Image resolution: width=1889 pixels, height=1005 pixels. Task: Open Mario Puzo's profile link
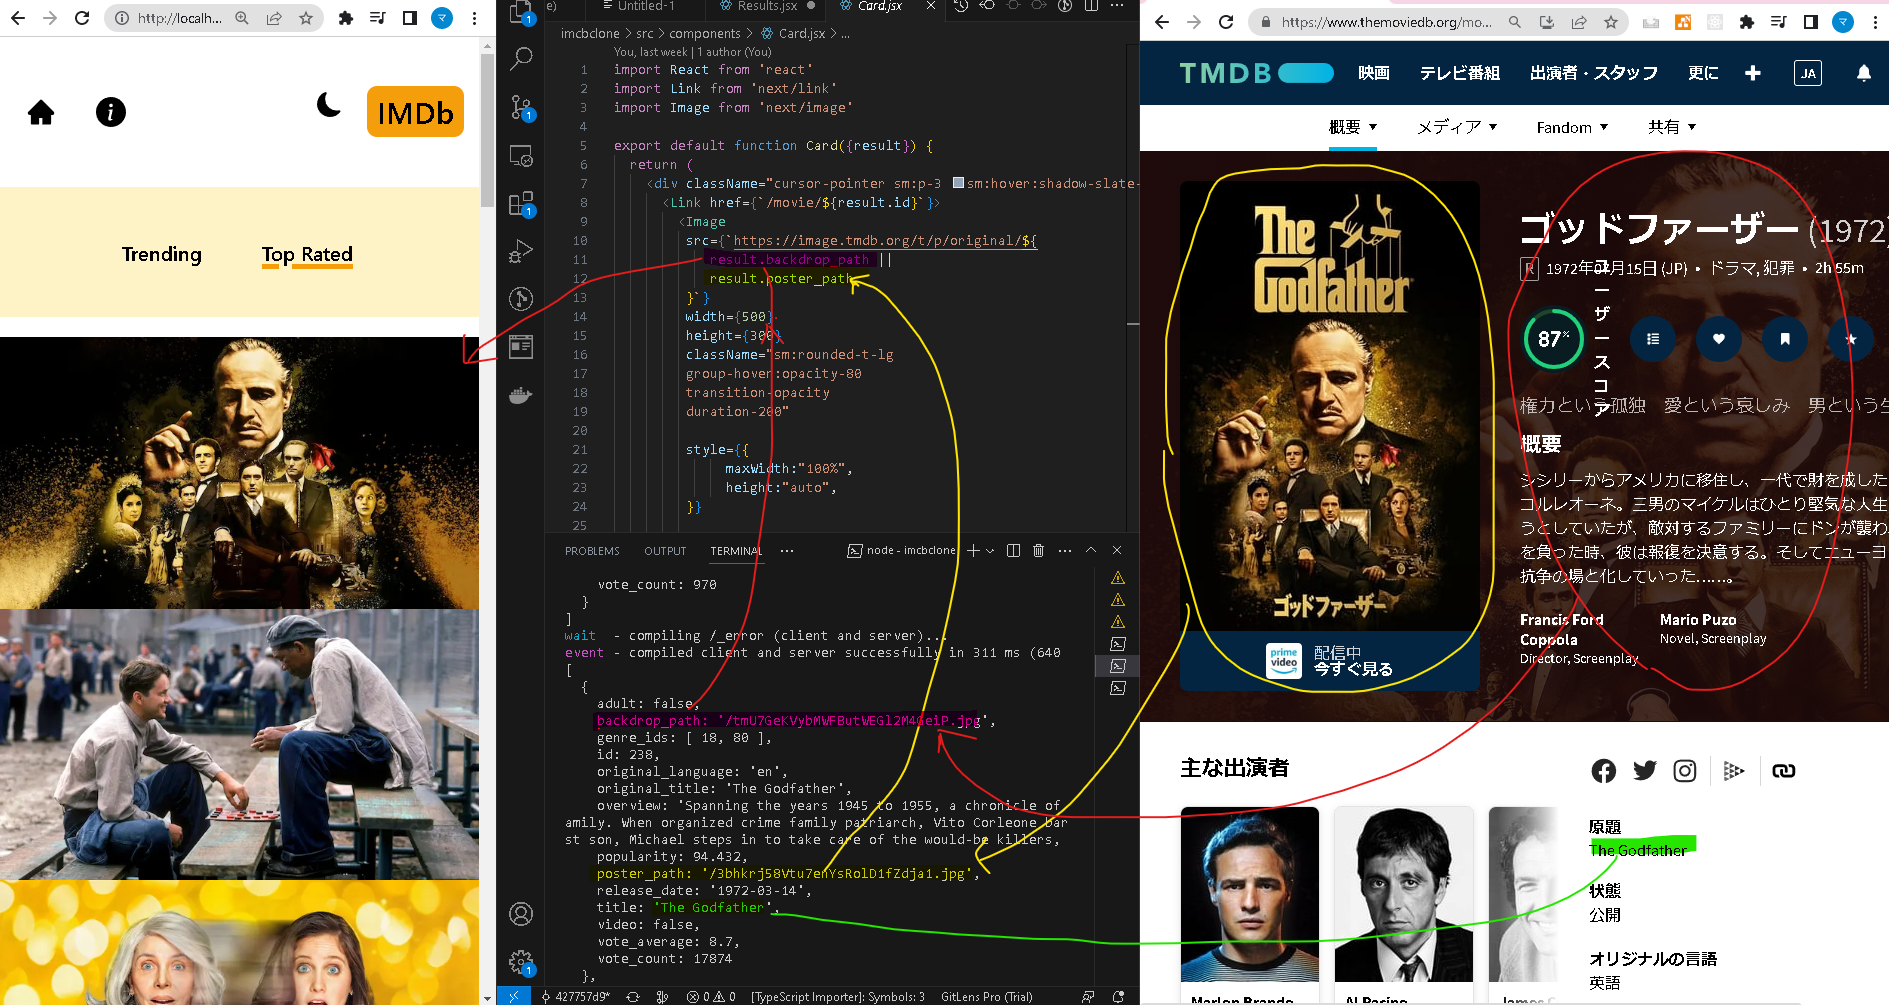[x=1698, y=620]
